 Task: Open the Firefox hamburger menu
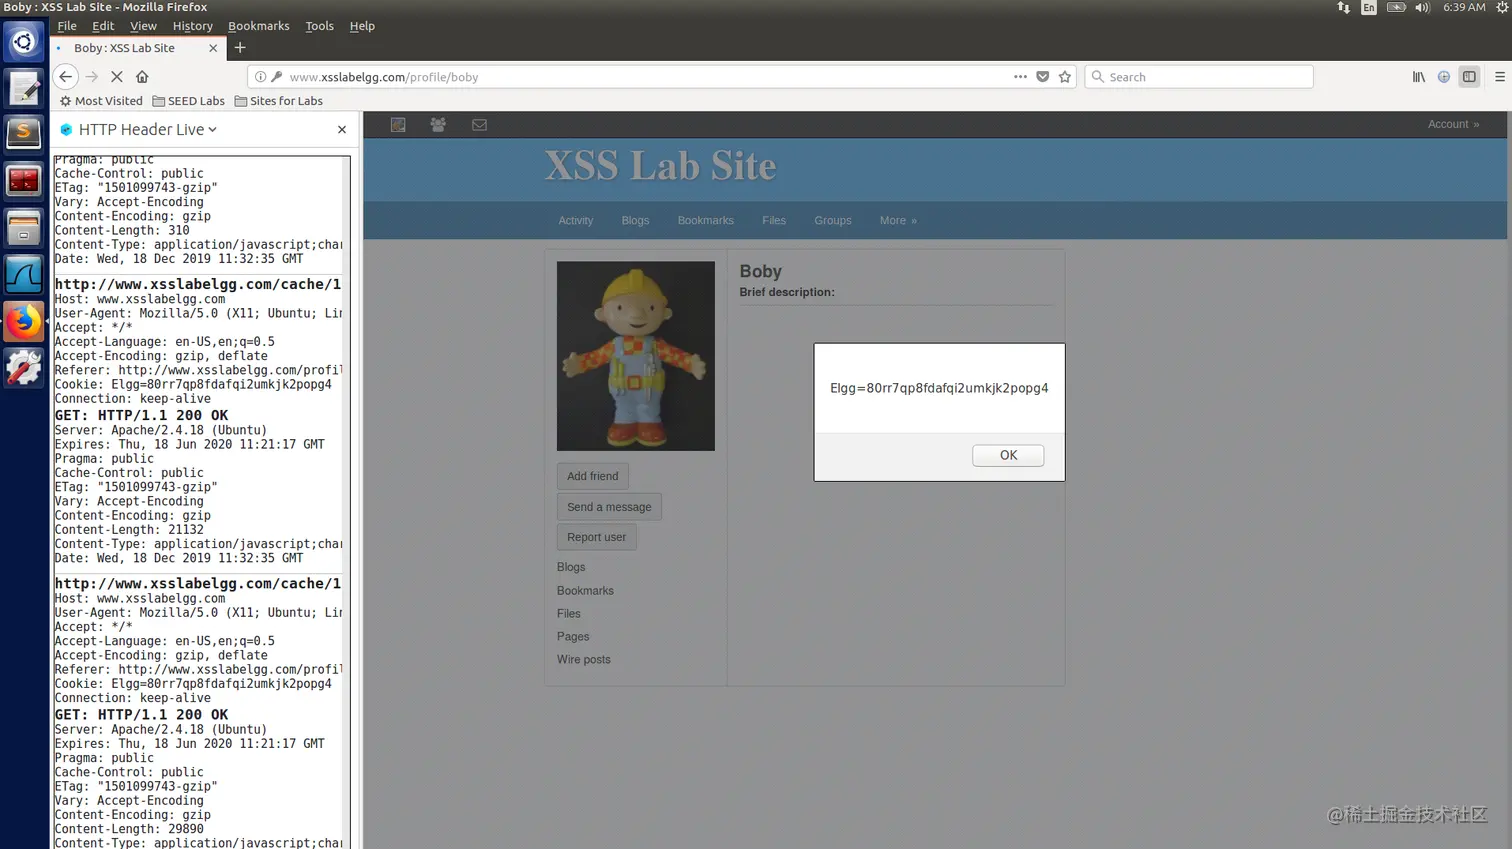[x=1499, y=77]
